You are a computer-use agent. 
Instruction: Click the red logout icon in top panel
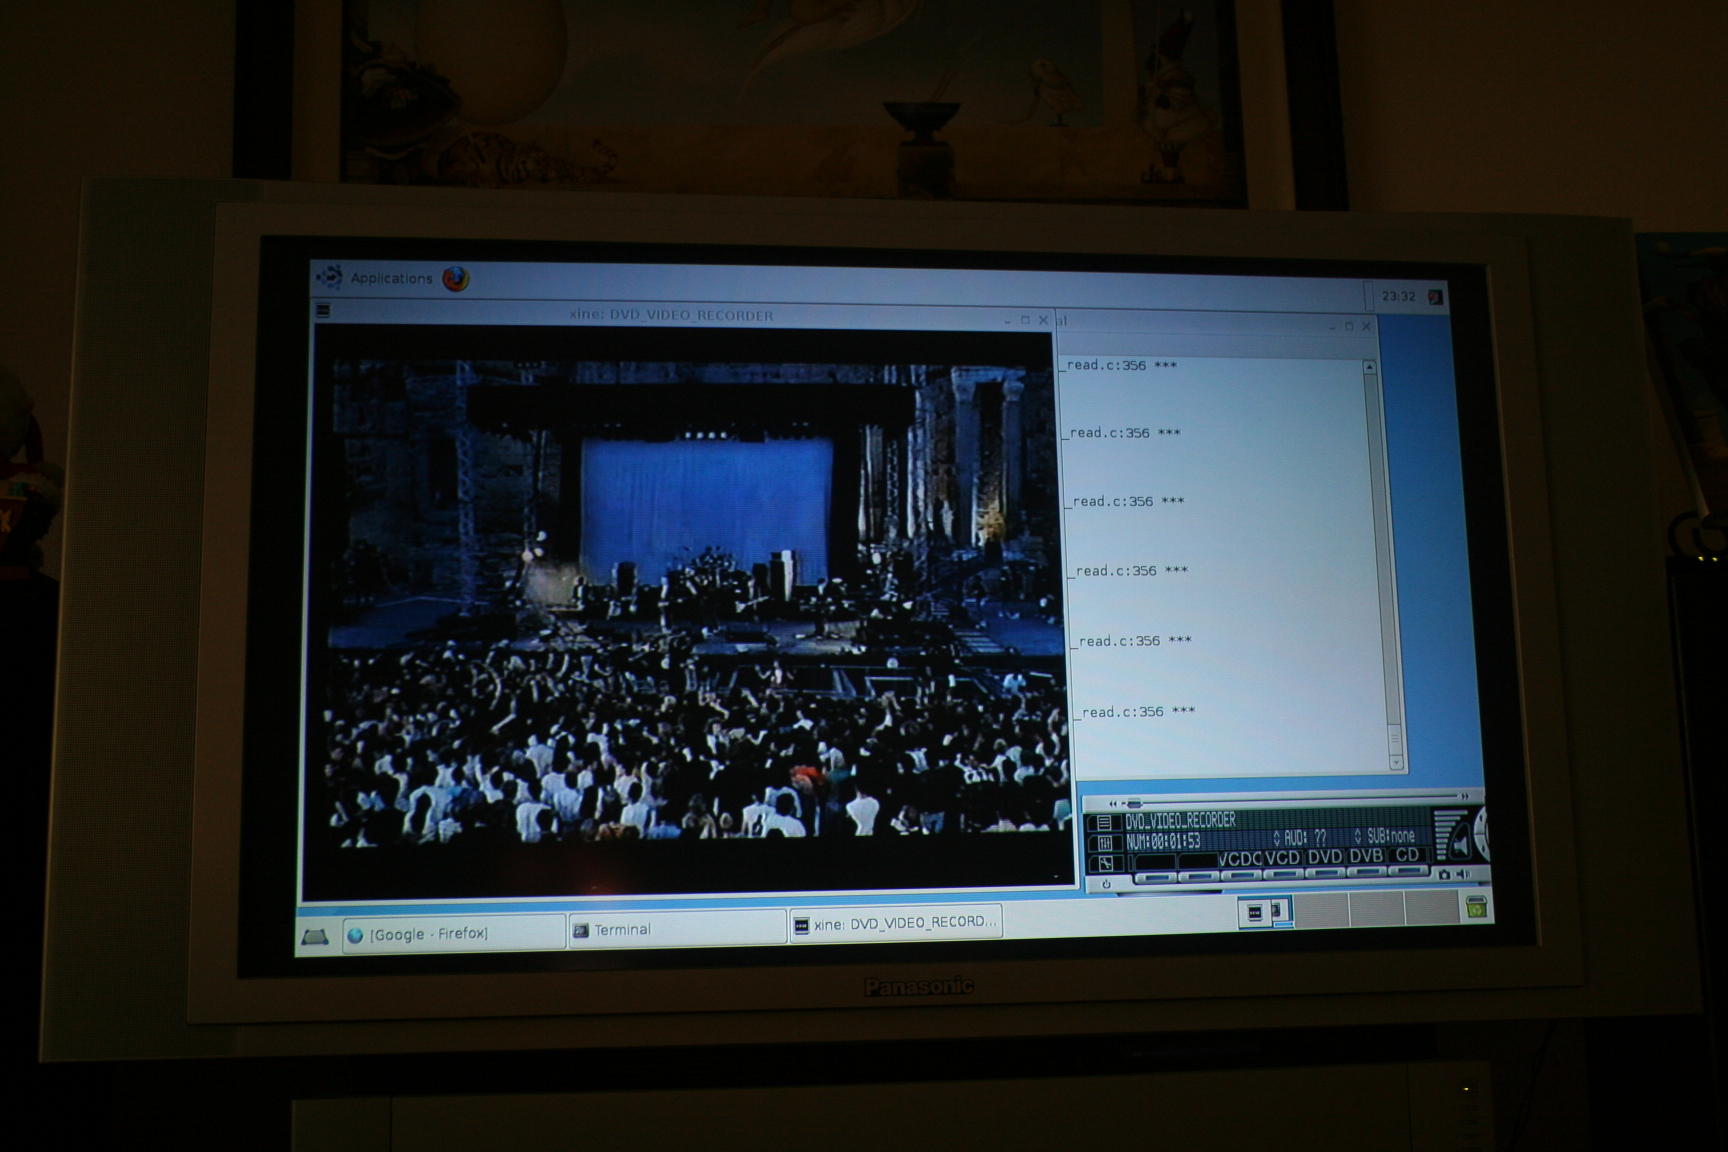(1435, 297)
